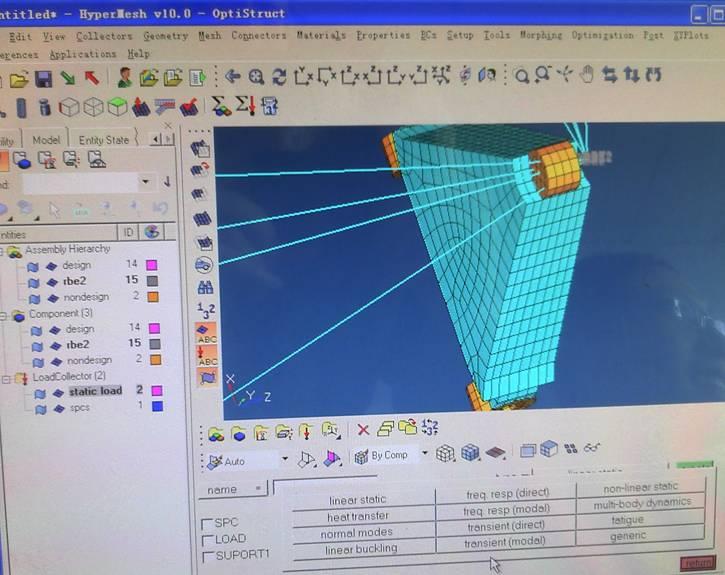Open the Materials menu
Image resolution: width=725 pixels, height=575 pixels.
point(321,35)
